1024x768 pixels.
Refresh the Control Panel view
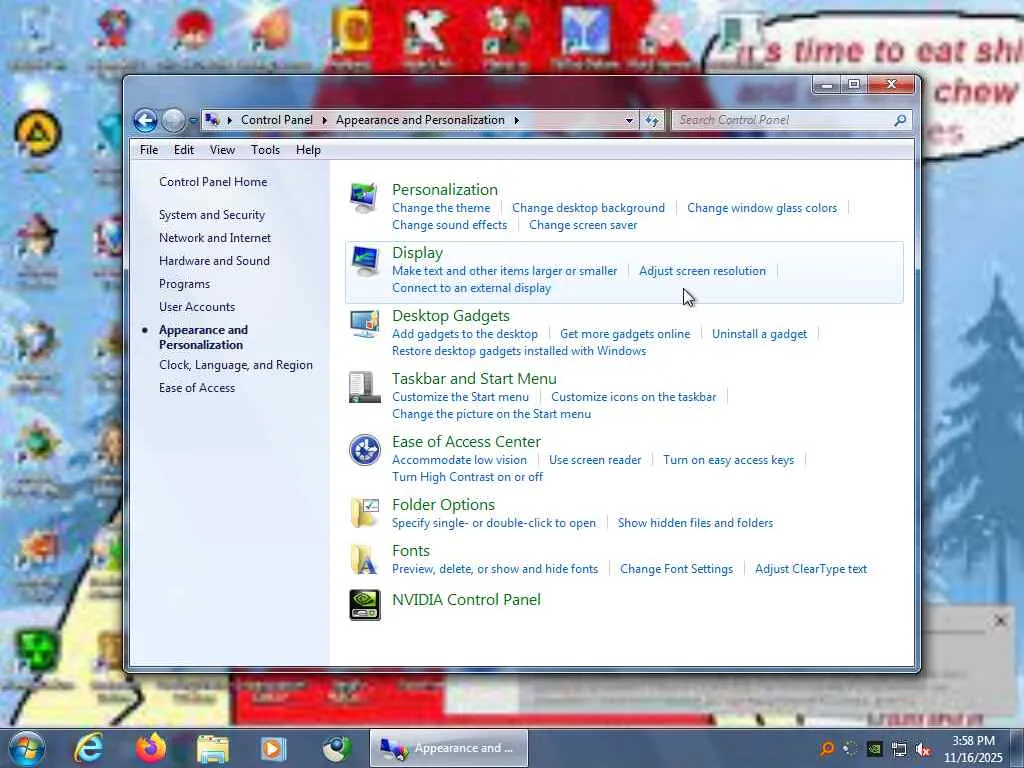click(652, 120)
